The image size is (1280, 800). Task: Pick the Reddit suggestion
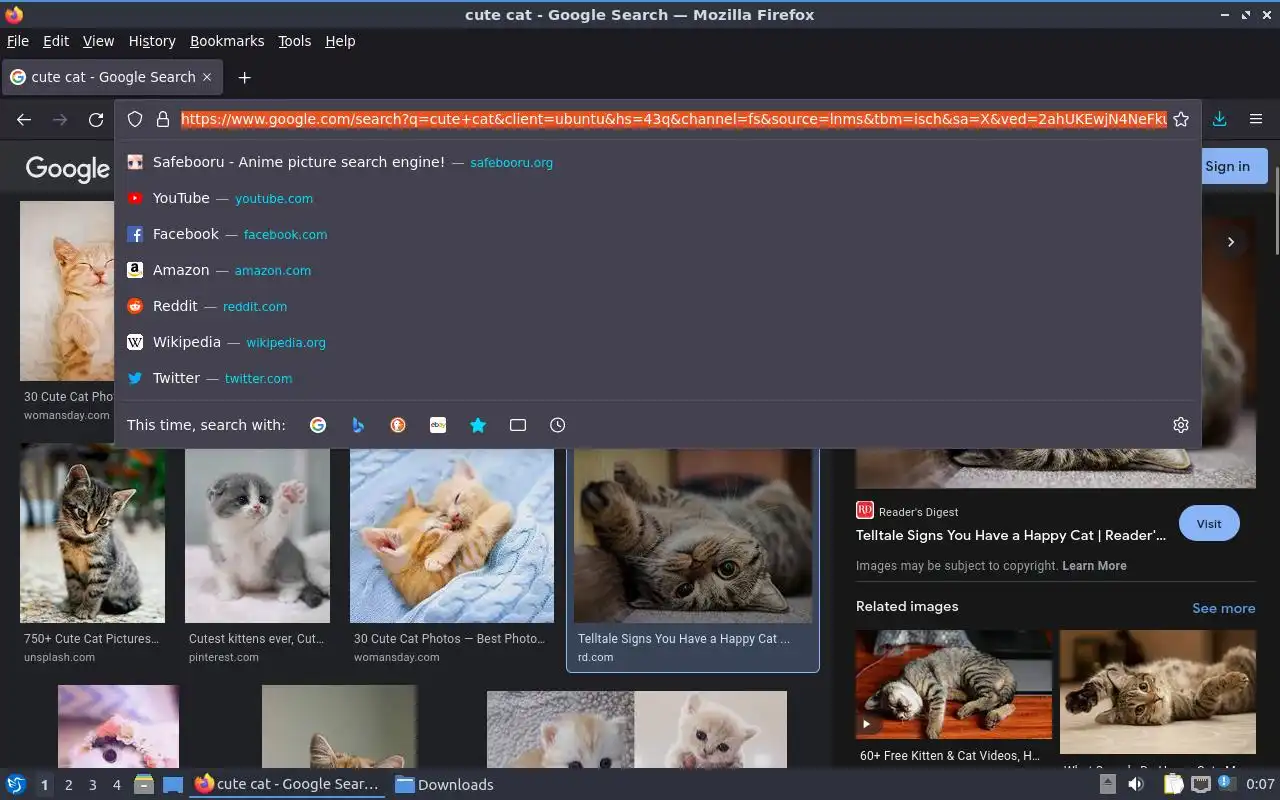tap(657, 306)
